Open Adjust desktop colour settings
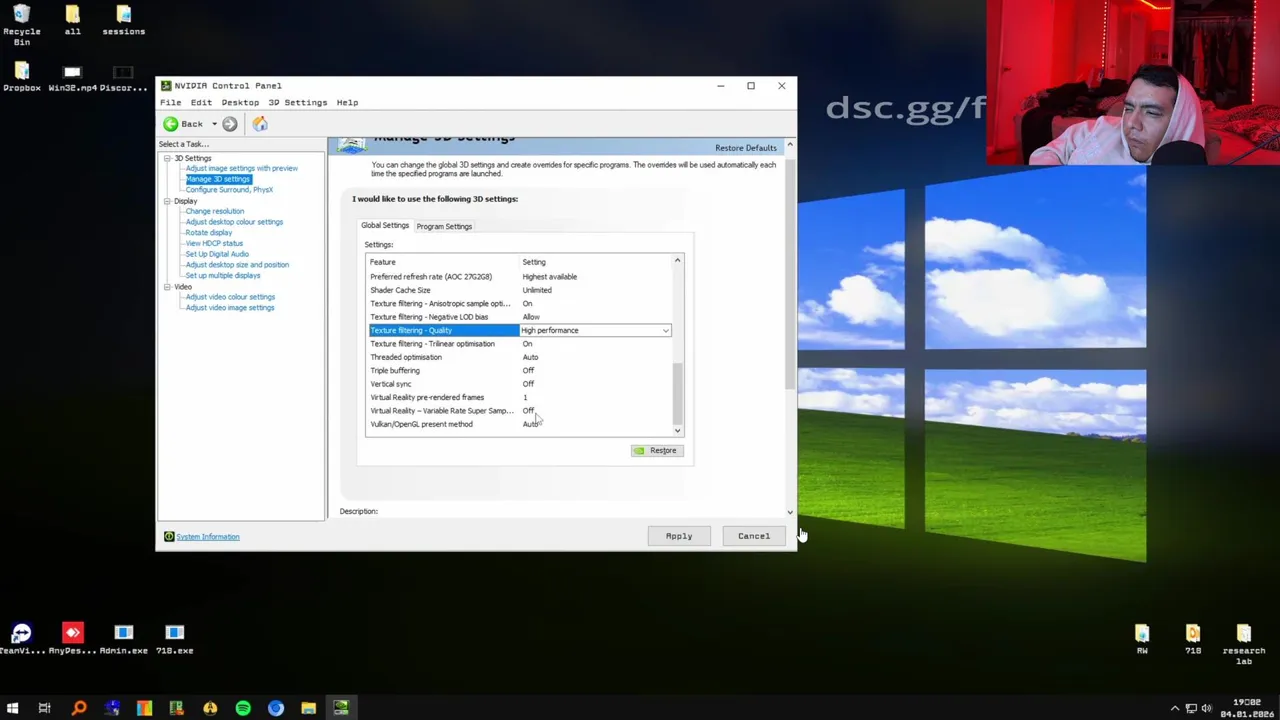The height and width of the screenshot is (720, 1280). pos(234,222)
